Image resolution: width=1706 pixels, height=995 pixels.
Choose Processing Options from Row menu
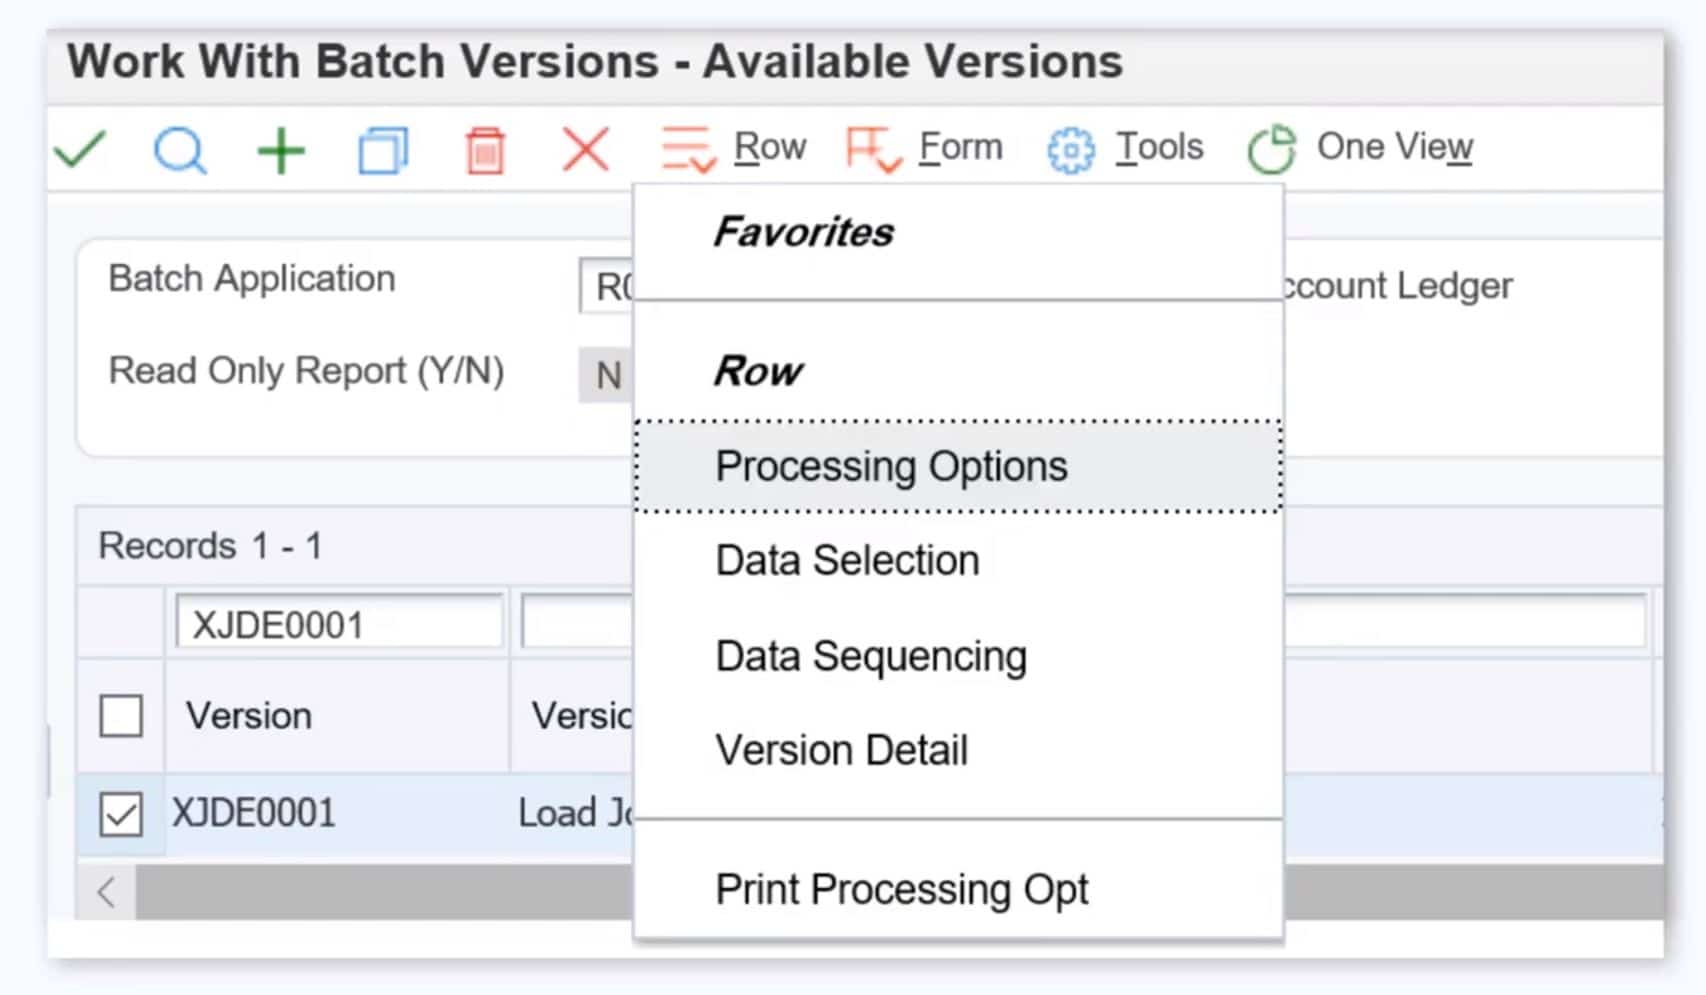(x=891, y=467)
